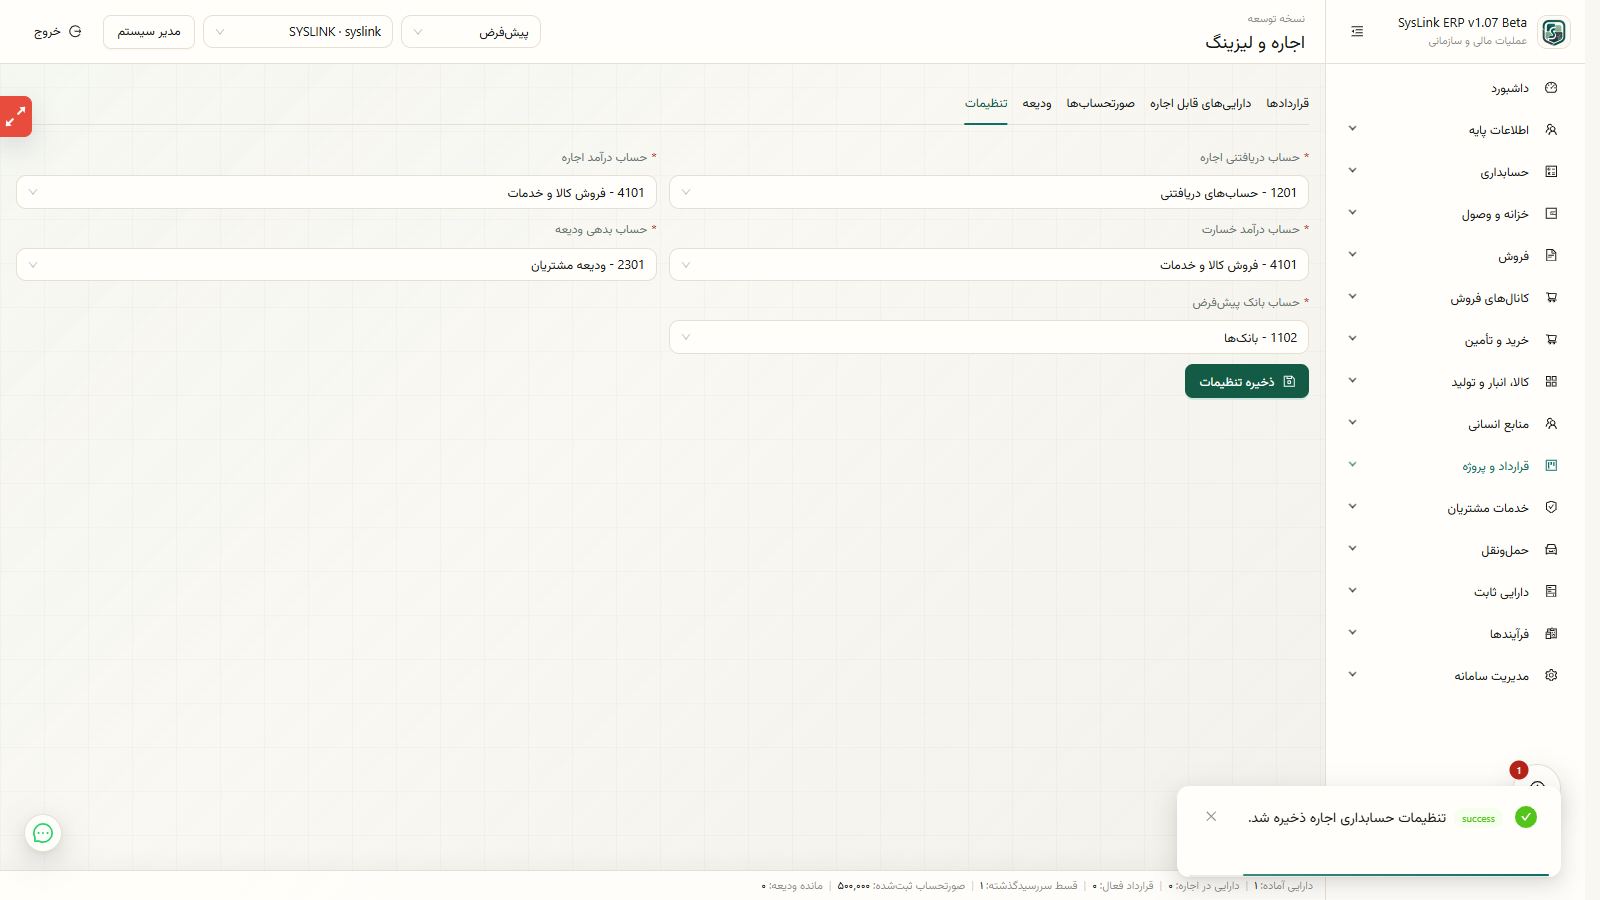The image size is (1600, 900).
Task: Click the خروج logout arrow icon
Action: pos(75,32)
